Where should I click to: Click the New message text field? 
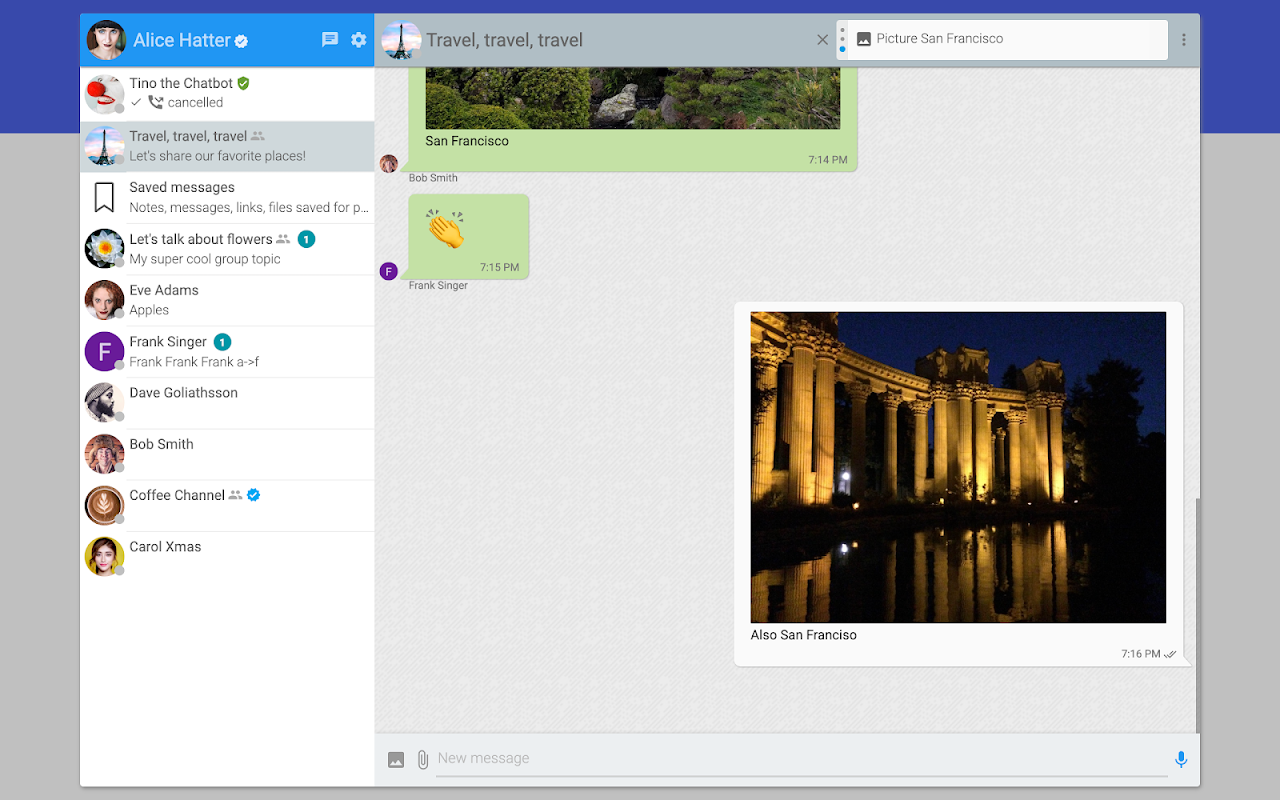tap(800, 759)
